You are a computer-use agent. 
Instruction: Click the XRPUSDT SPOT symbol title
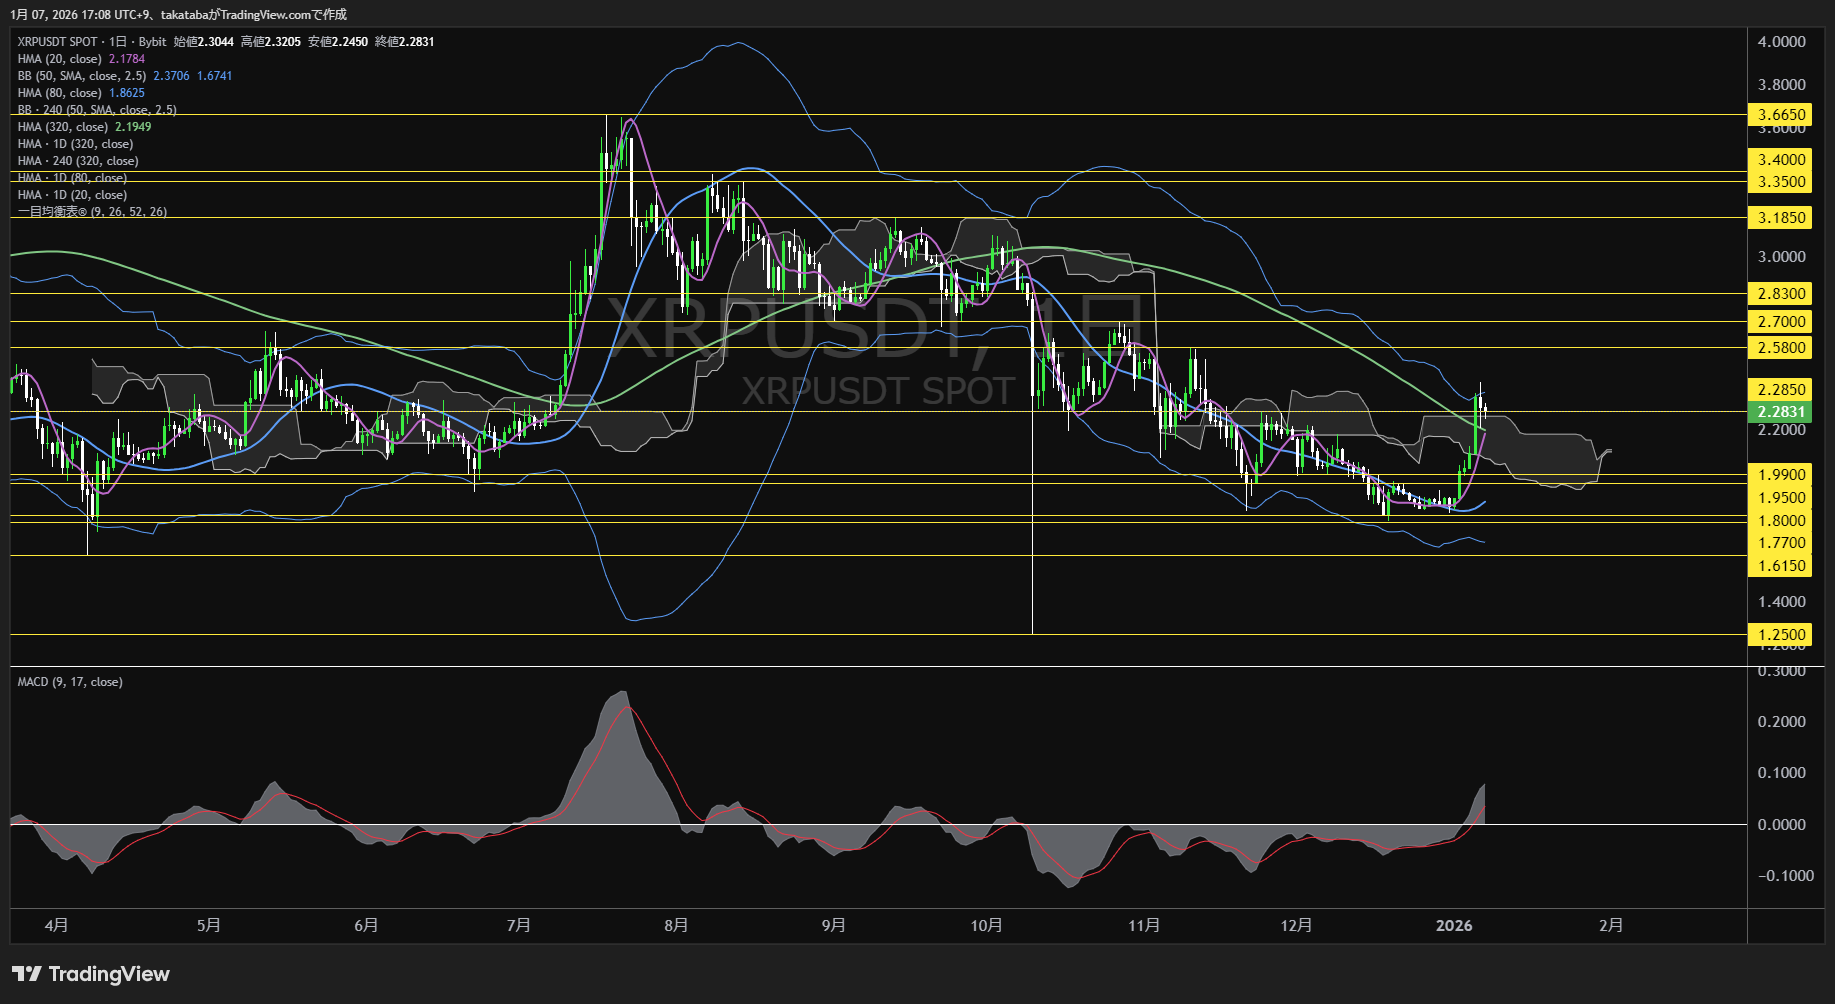pyautogui.click(x=57, y=42)
